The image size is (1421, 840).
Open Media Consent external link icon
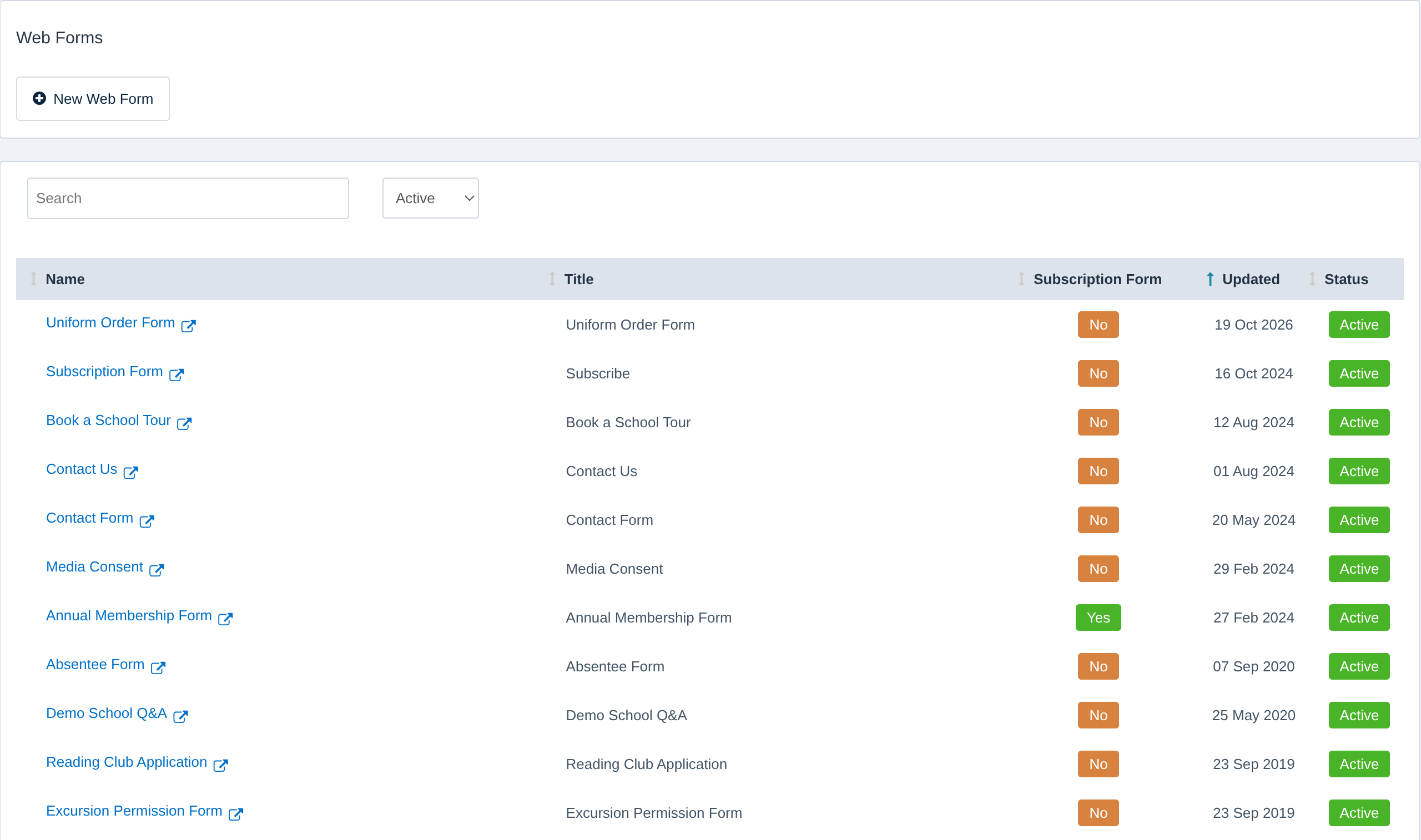pyautogui.click(x=157, y=570)
